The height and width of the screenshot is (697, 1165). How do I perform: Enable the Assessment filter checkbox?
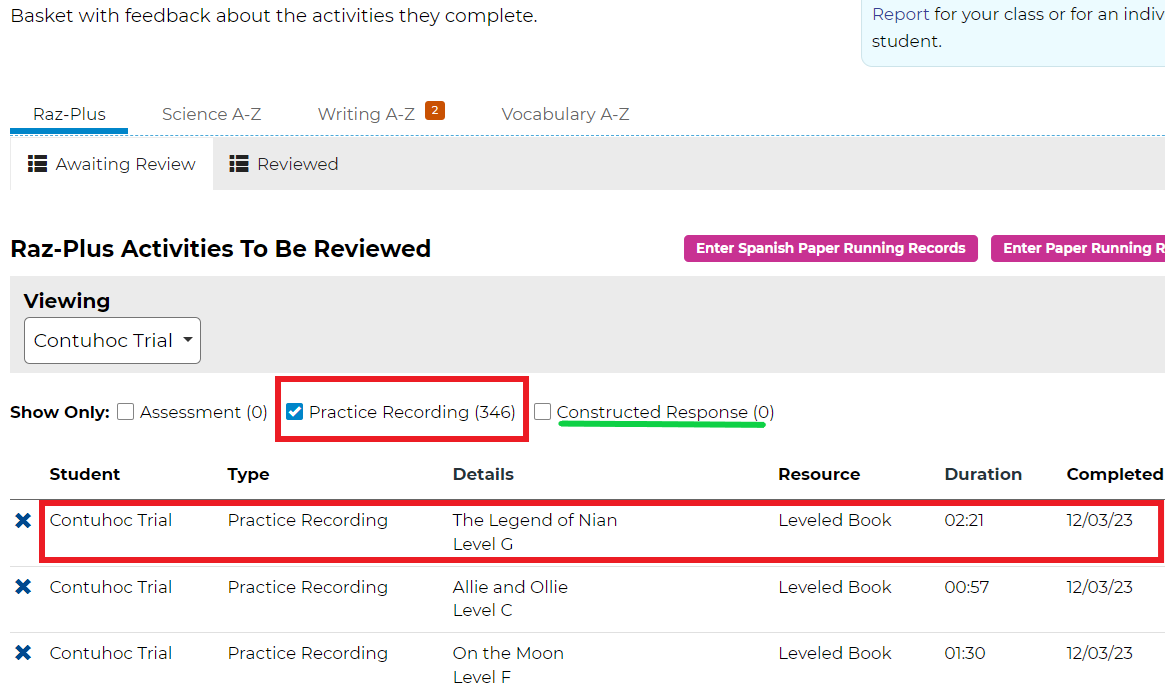point(126,412)
